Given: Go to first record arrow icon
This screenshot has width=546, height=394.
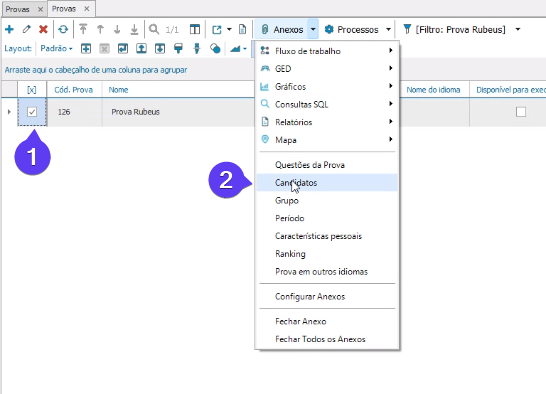Looking at the screenshot, I should (x=83, y=29).
